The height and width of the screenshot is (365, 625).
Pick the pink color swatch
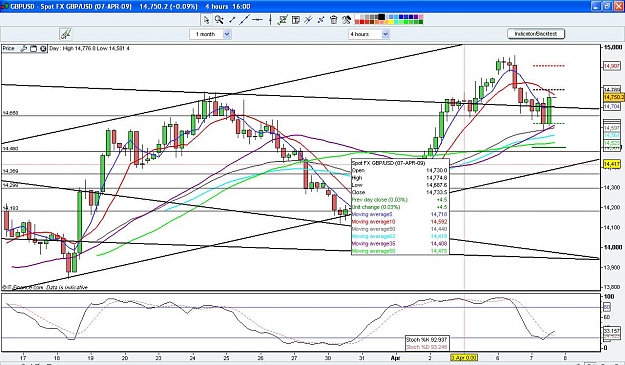point(421,17)
